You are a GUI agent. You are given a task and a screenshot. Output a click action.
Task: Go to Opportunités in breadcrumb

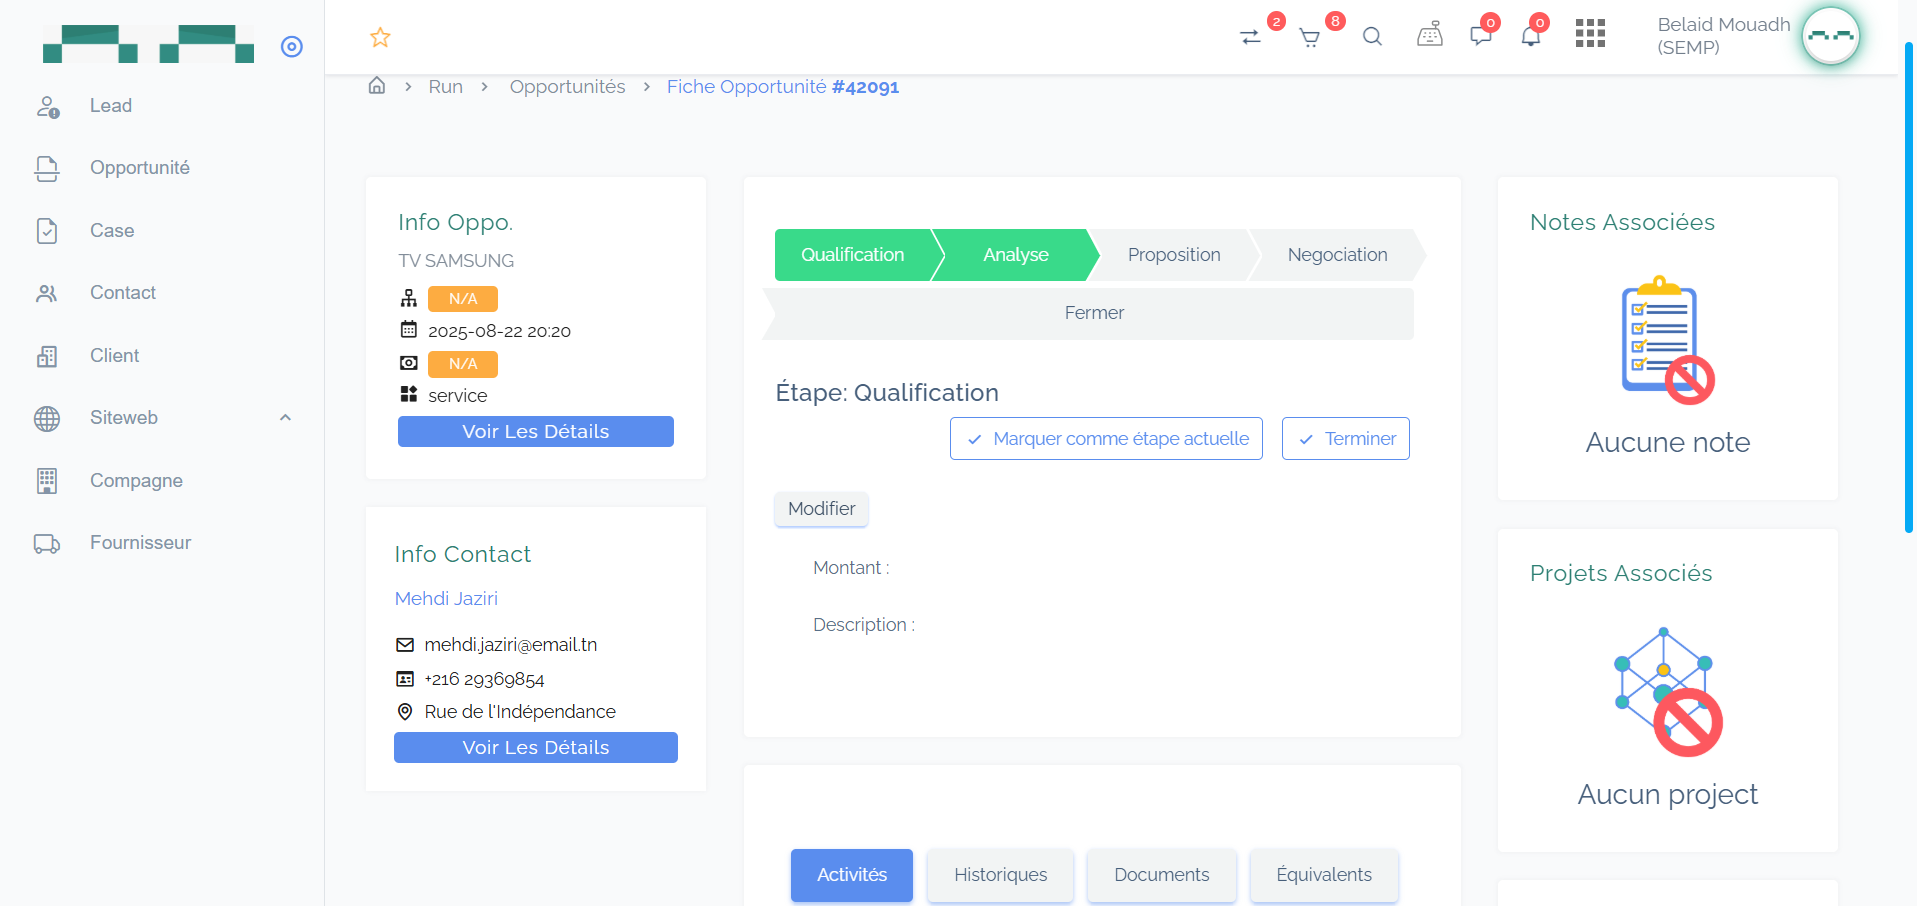click(x=567, y=87)
